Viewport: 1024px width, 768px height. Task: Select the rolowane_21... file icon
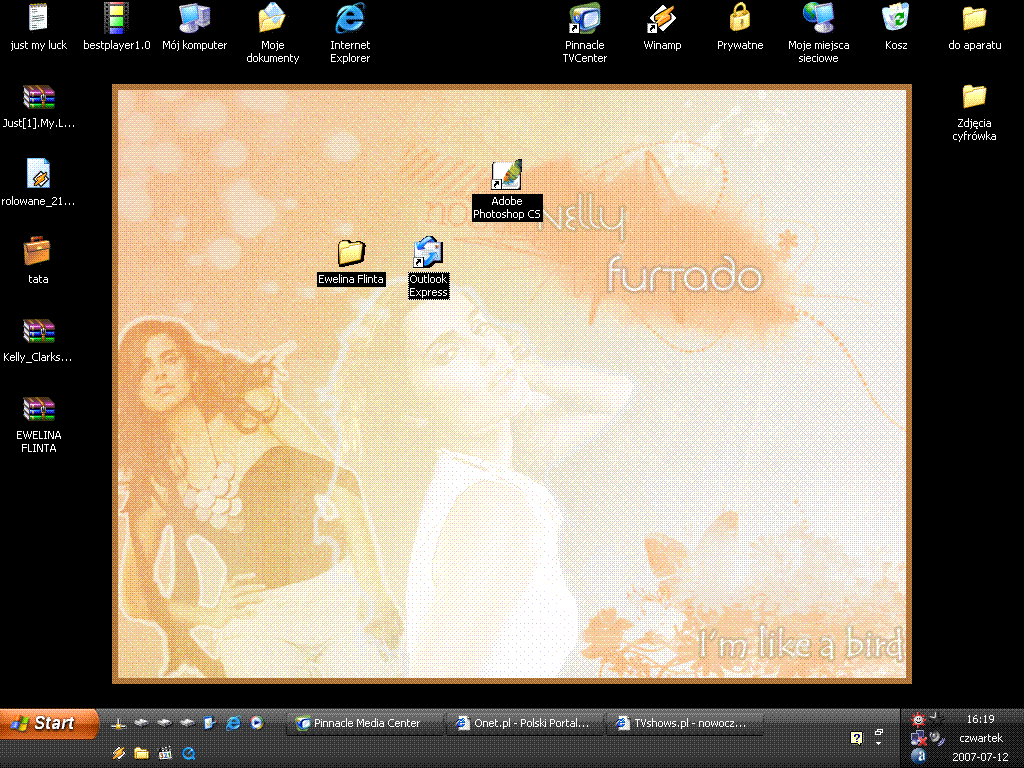tap(39, 174)
